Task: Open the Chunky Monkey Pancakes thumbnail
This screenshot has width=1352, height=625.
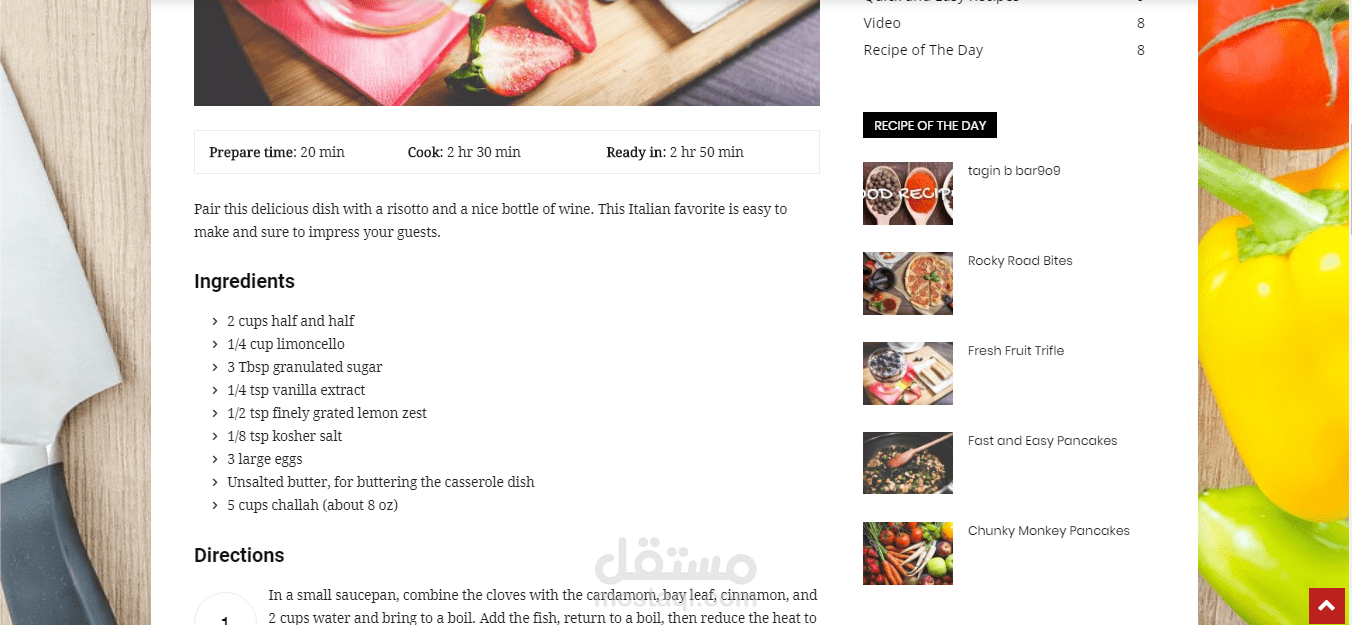Action: pos(908,554)
